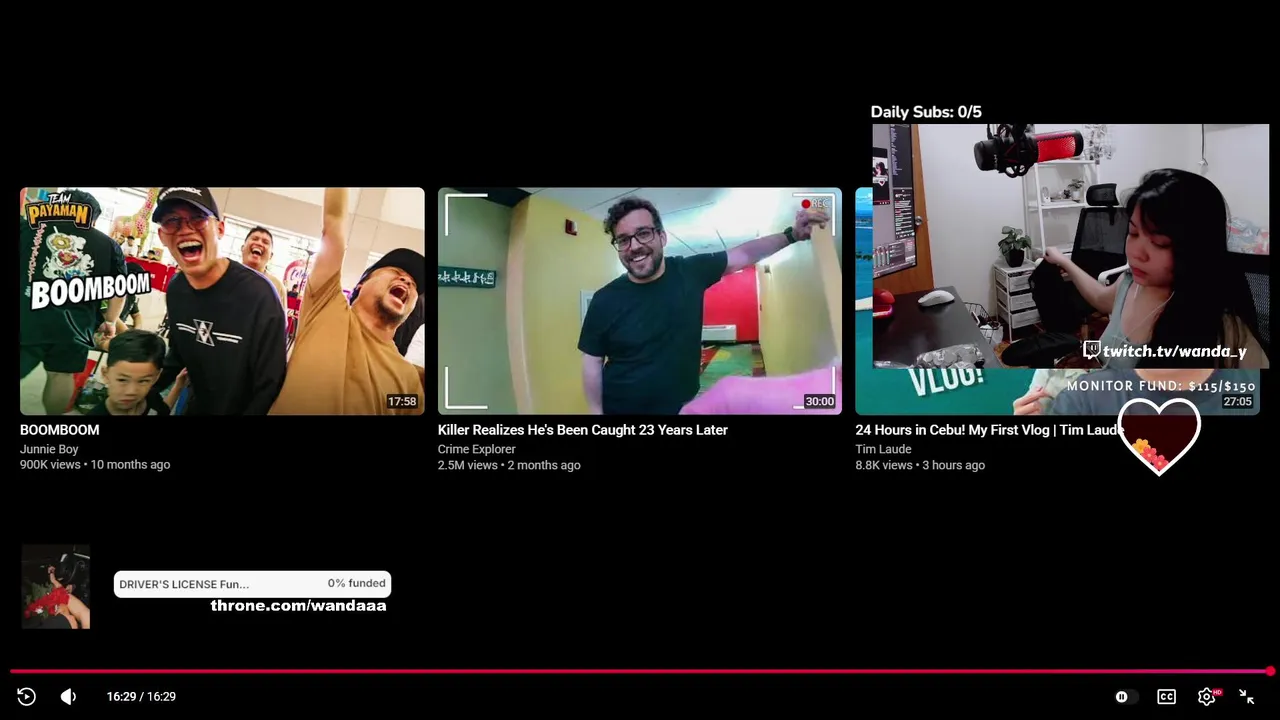Mute audio with the speaker icon
The width and height of the screenshot is (1280, 720).
click(x=68, y=697)
